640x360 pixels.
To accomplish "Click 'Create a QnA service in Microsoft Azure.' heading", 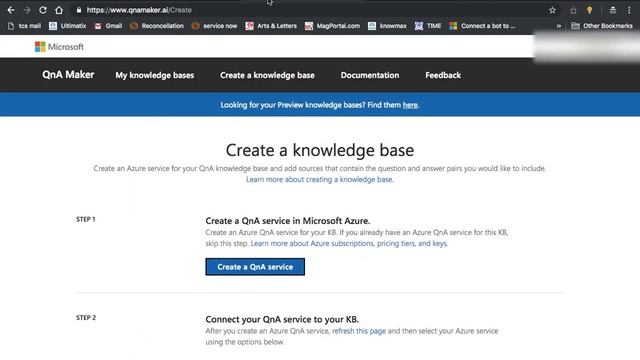I will [287, 221].
